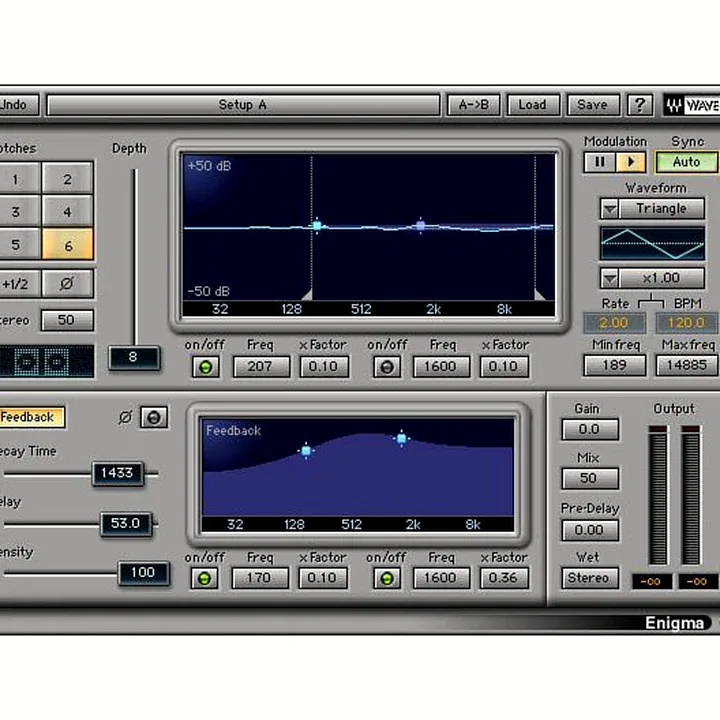Click the Triangle waveform selector
720x720 pixels.
[x=661, y=209]
